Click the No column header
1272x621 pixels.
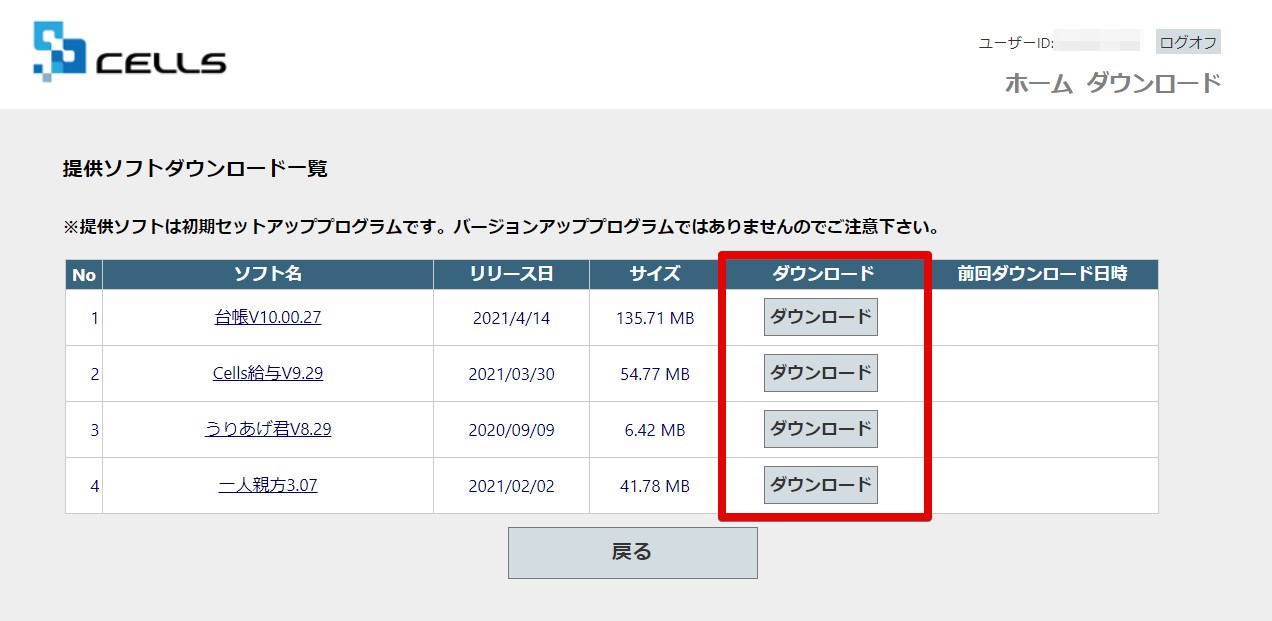coord(84,274)
